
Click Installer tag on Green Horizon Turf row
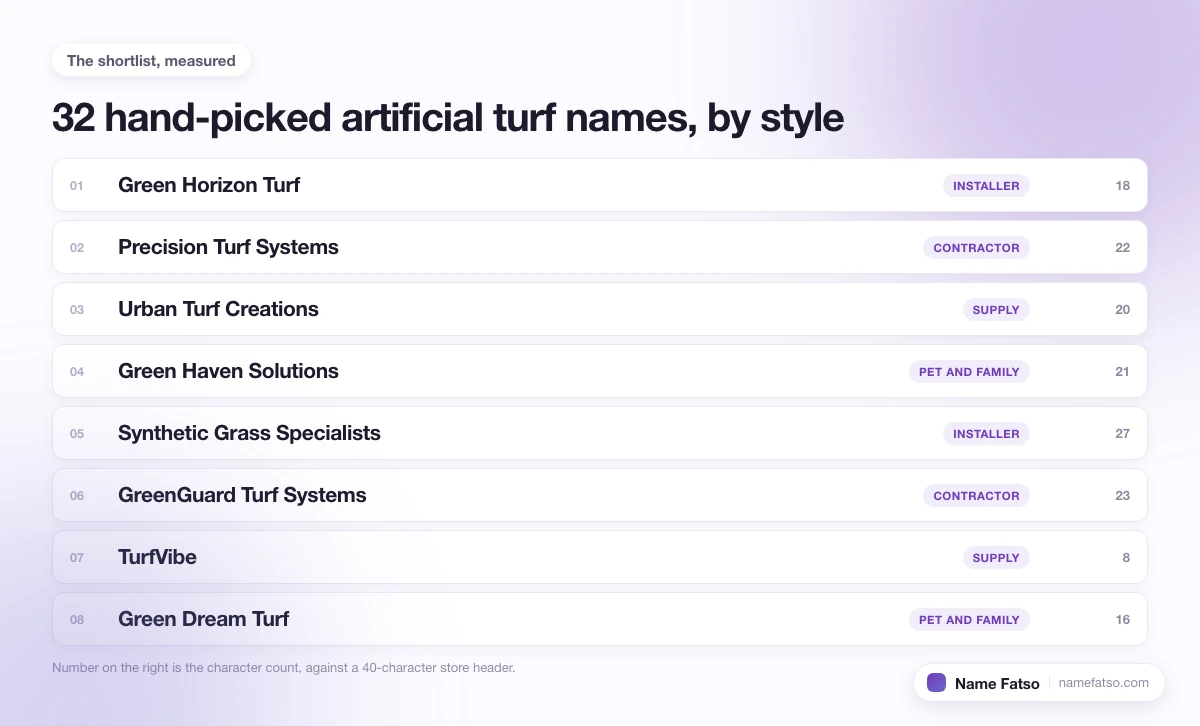coord(986,185)
